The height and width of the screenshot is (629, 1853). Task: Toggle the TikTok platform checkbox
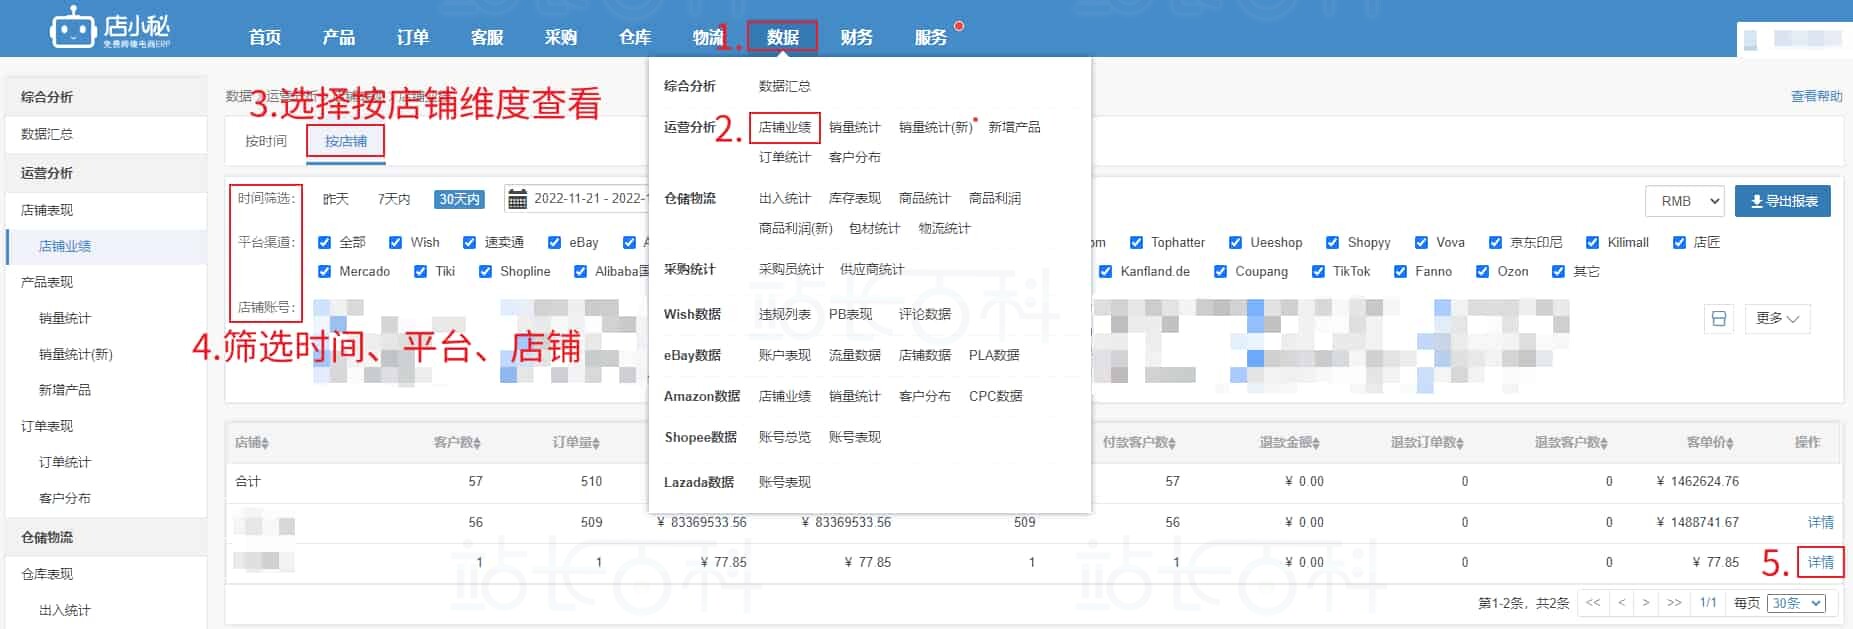coord(1318,271)
